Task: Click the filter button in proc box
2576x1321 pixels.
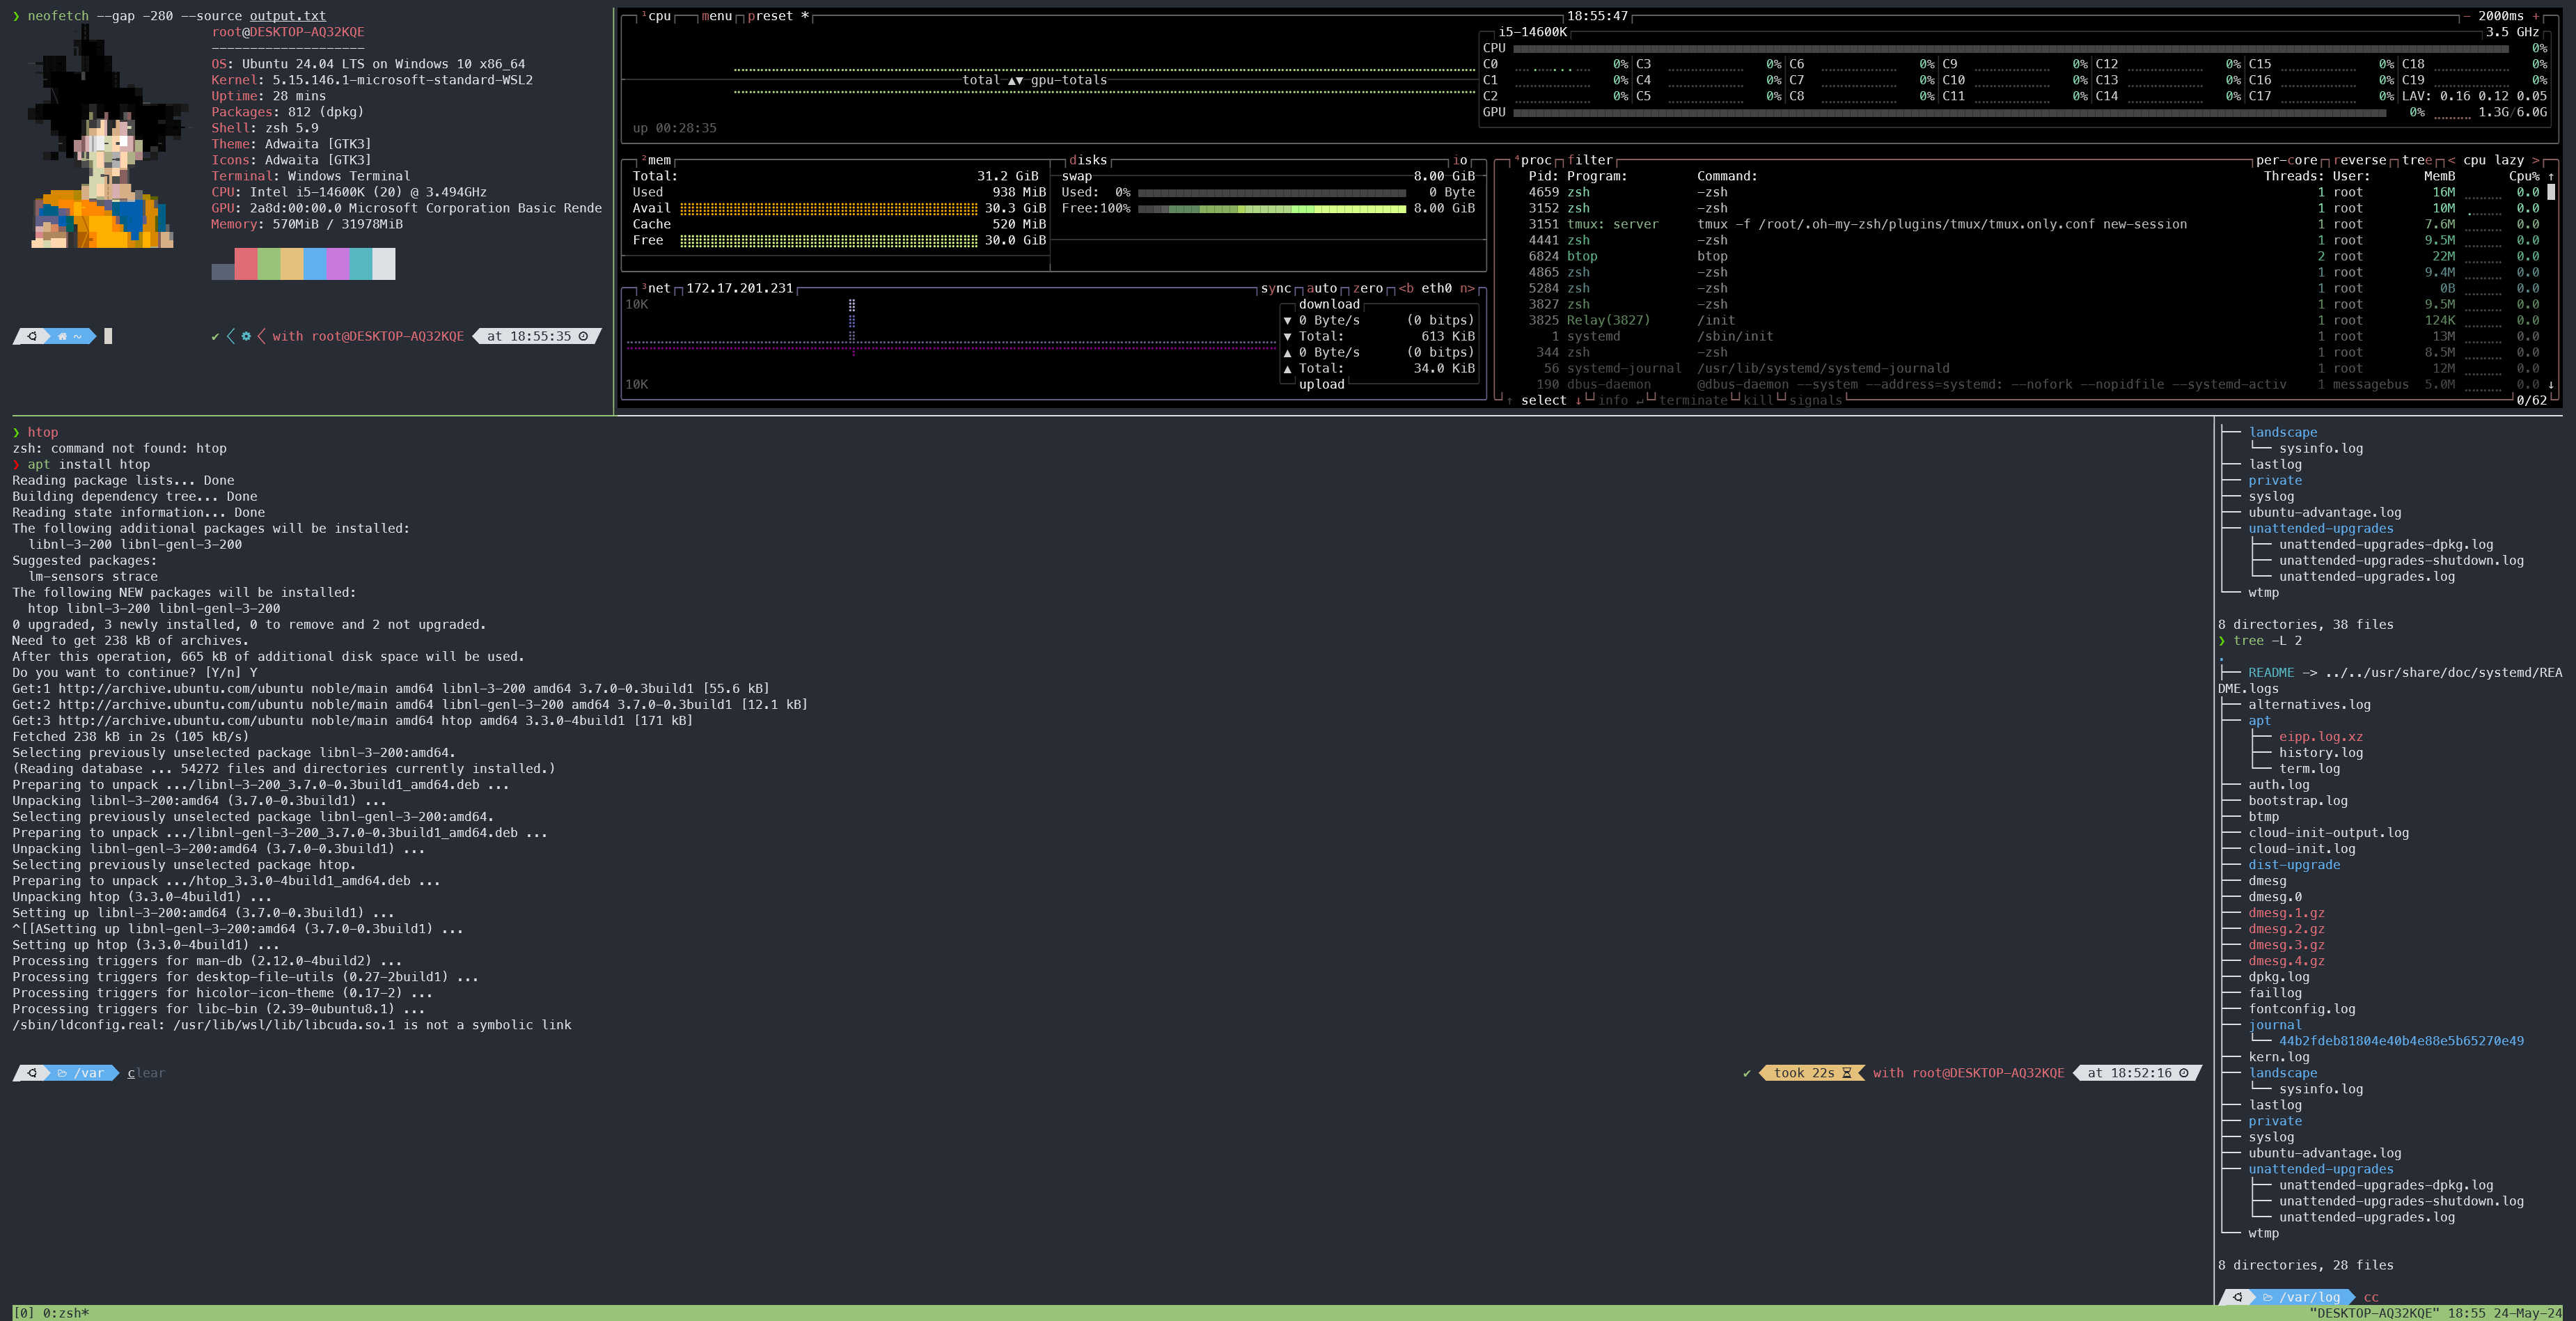Action: pos(1589,160)
